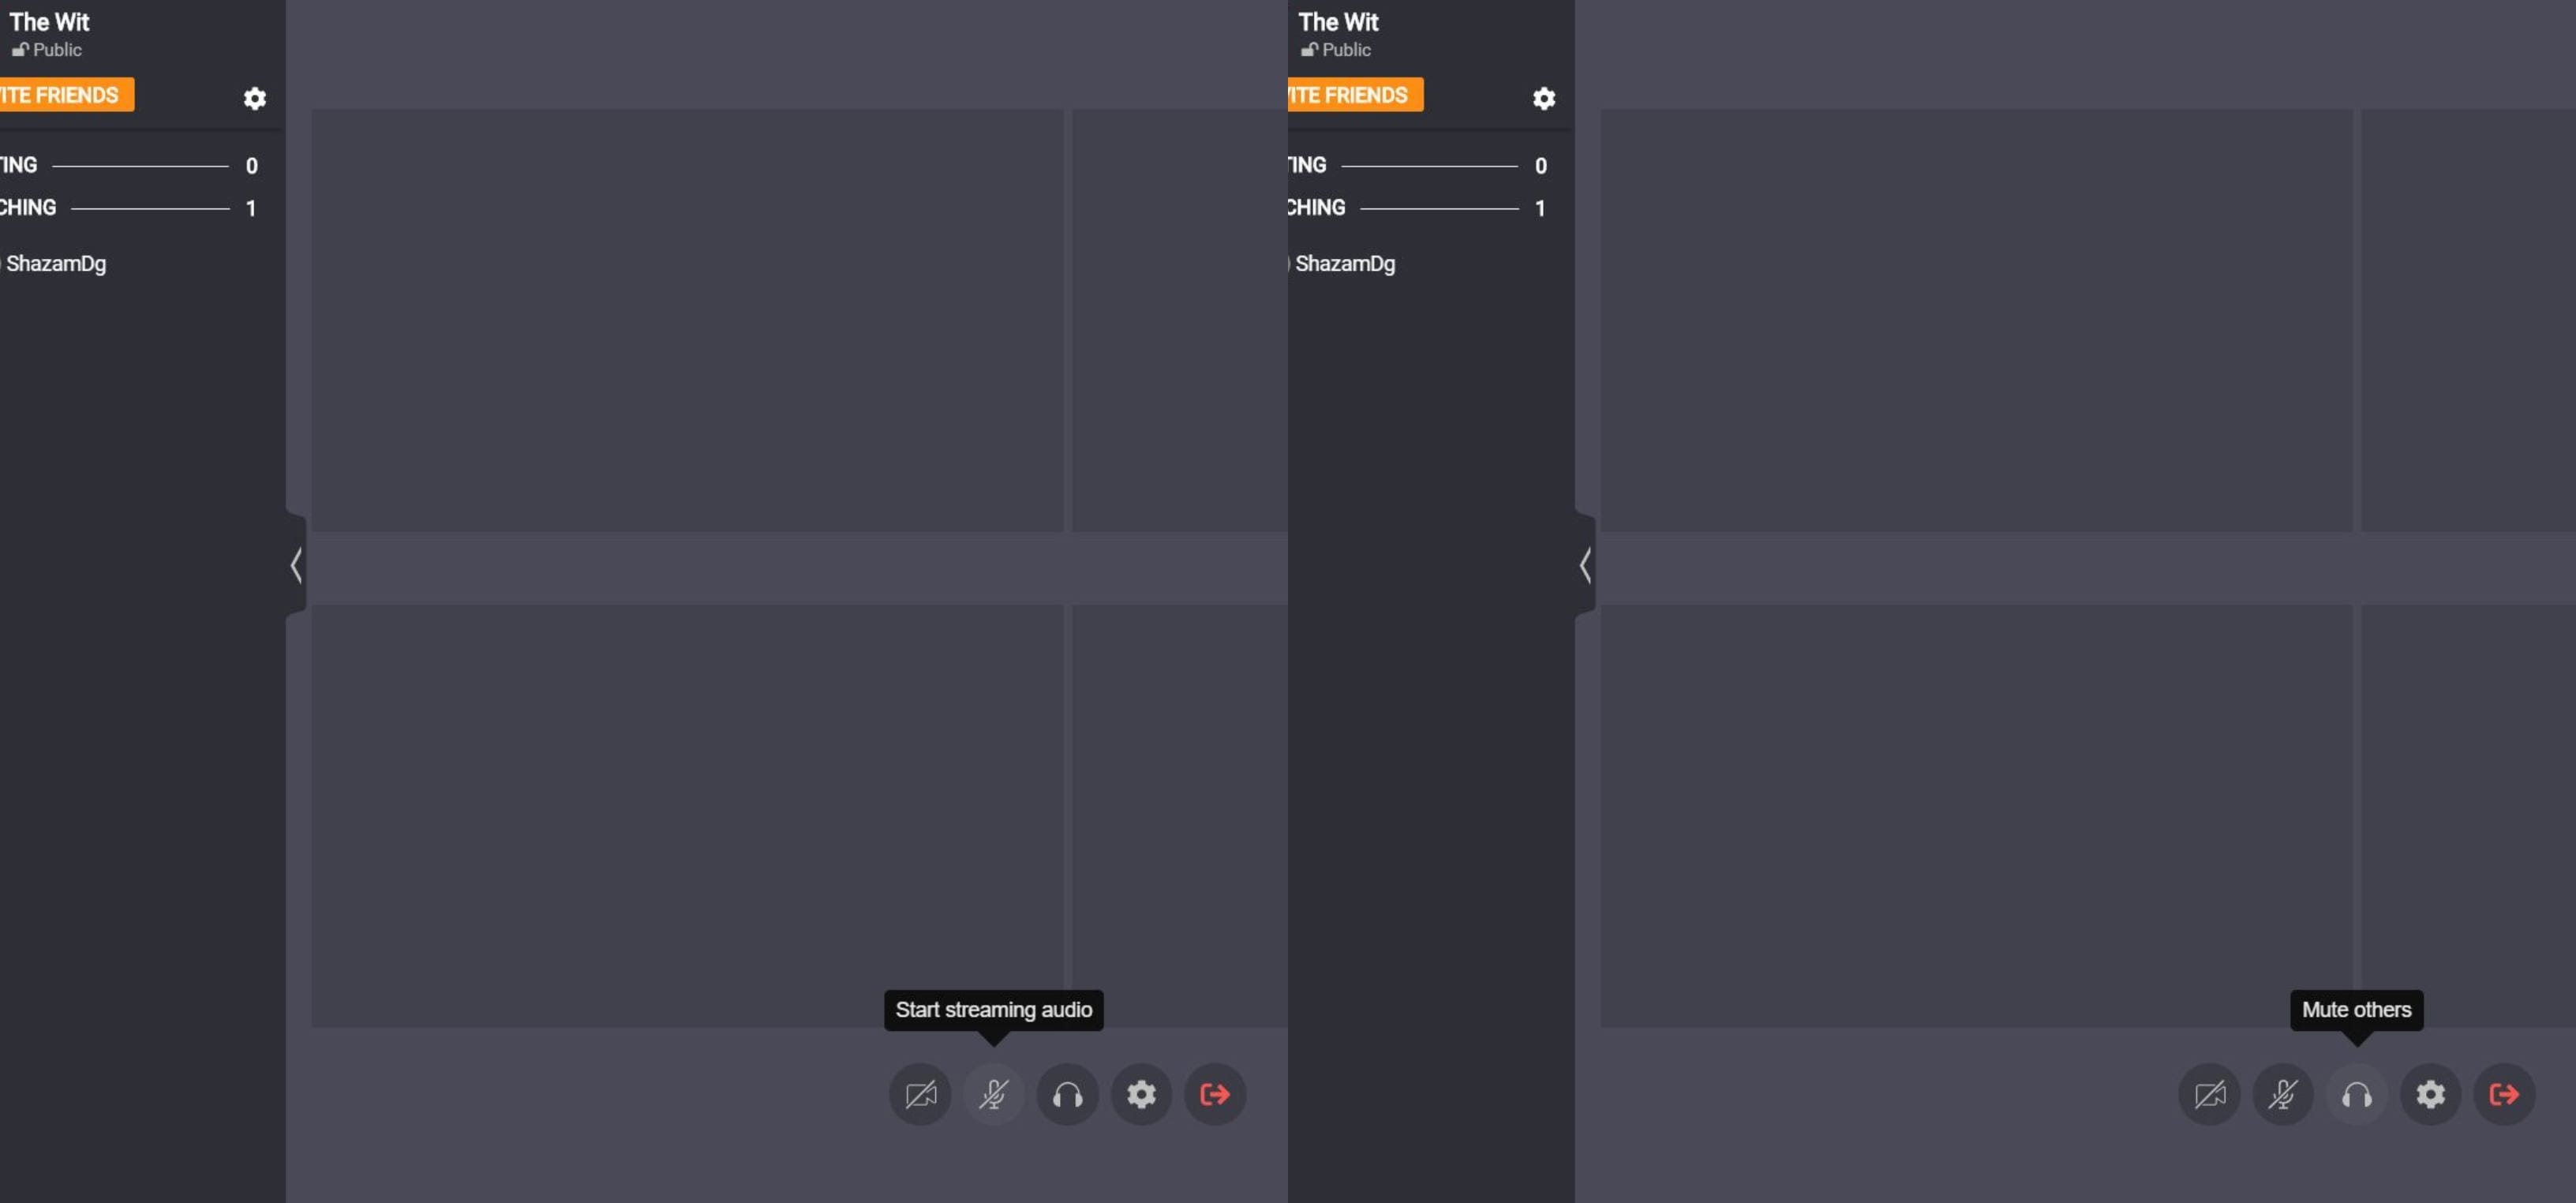The height and width of the screenshot is (1203, 2576).
Task: Collapse the right panel sidebar with chevron
Action: (1585, 565)
